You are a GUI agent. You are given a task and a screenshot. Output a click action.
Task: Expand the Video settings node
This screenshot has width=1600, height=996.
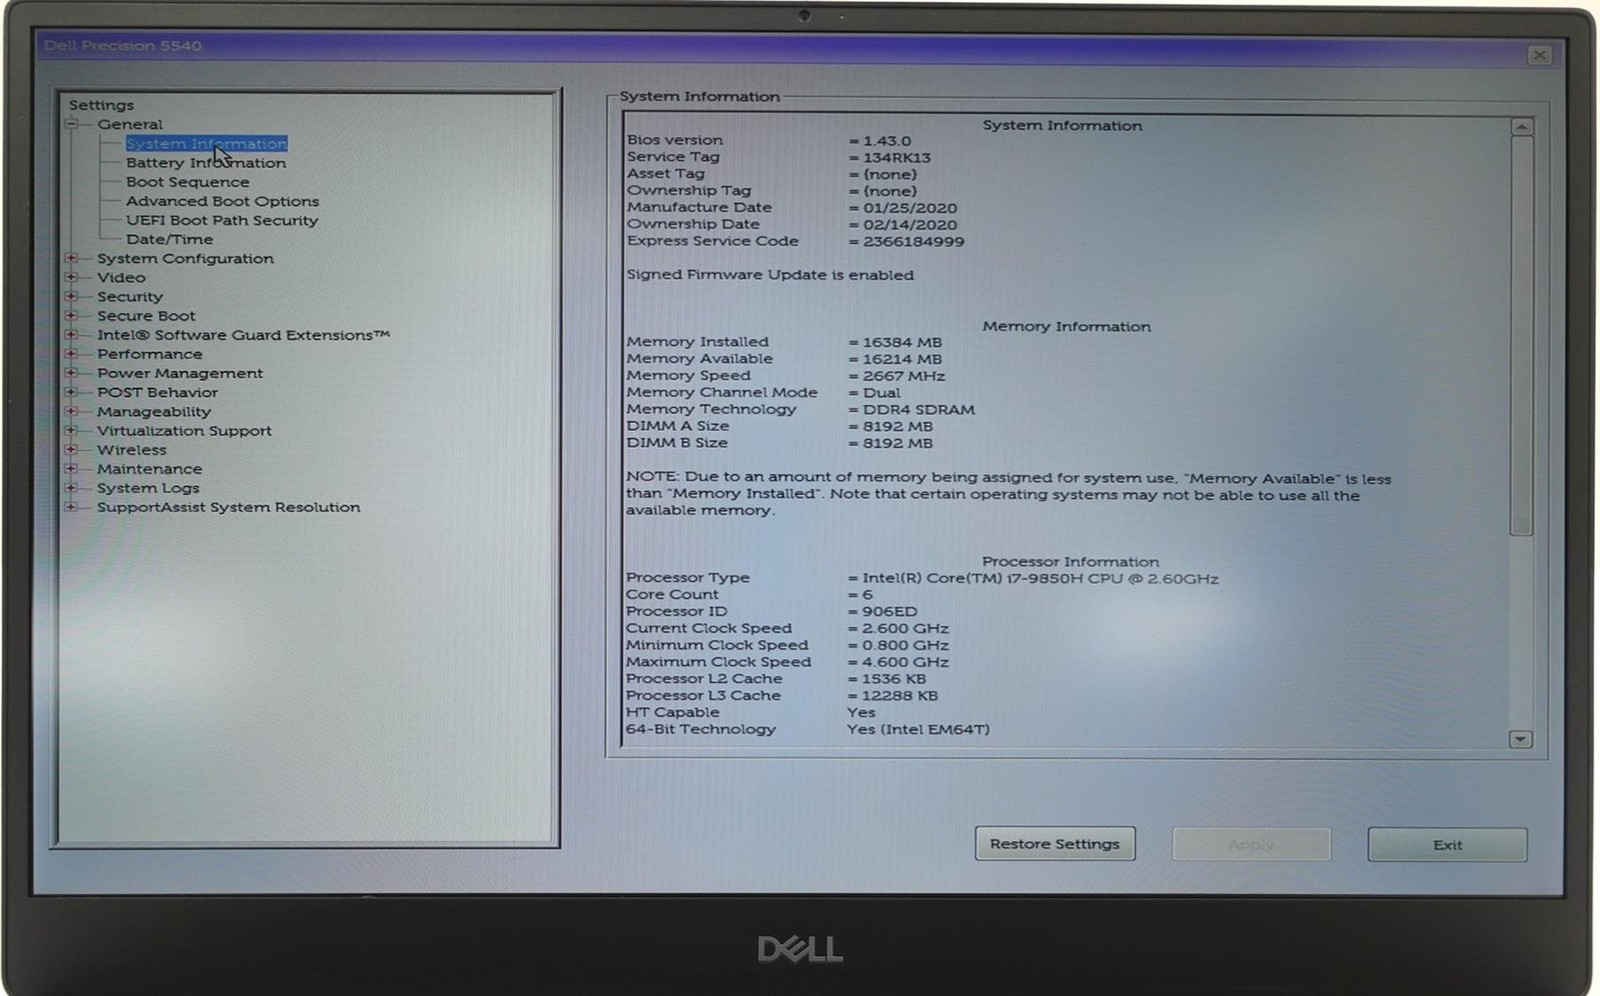(x=71, y=277)
